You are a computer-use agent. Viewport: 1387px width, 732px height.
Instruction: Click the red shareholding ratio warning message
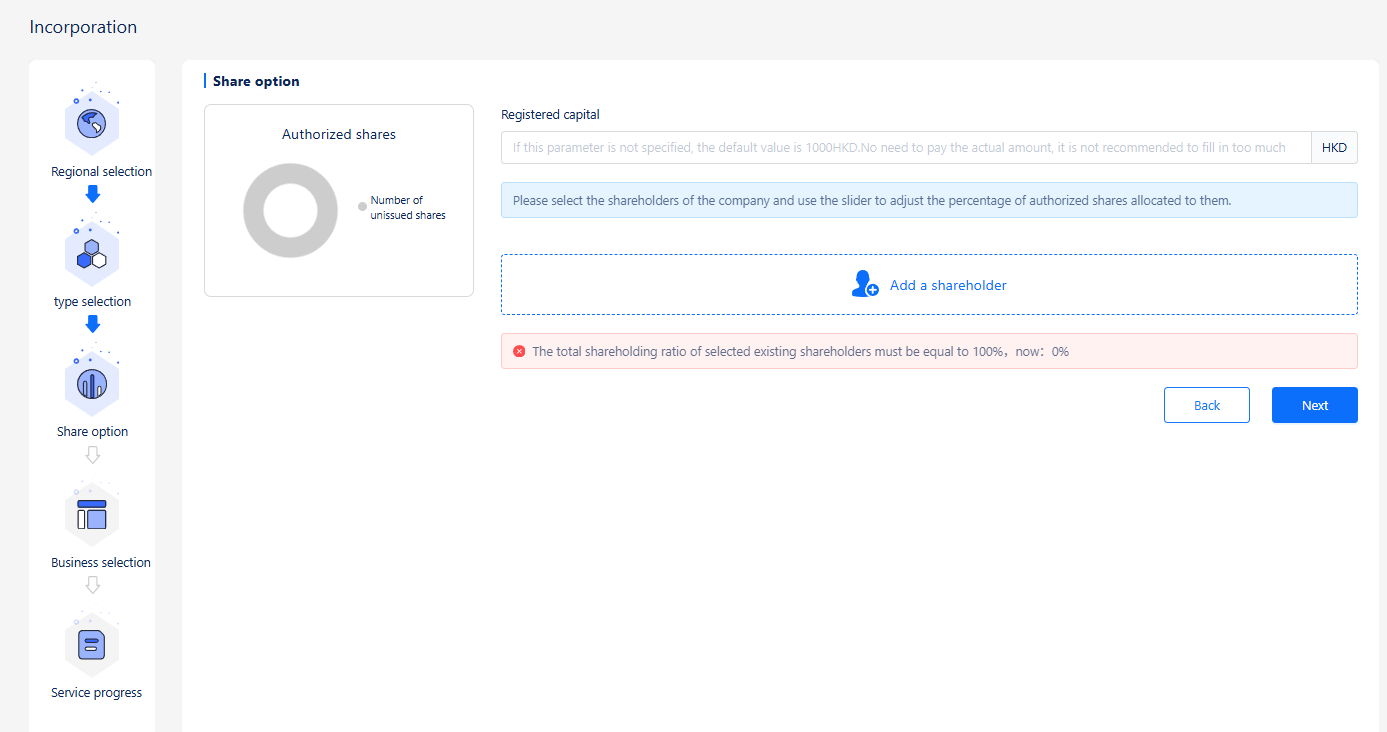[x=929, y=351]
